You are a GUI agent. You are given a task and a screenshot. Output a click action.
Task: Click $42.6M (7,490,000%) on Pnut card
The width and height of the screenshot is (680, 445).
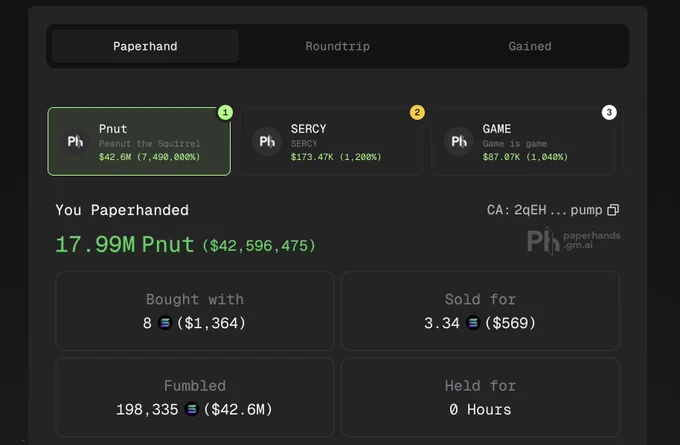point(150,157)
